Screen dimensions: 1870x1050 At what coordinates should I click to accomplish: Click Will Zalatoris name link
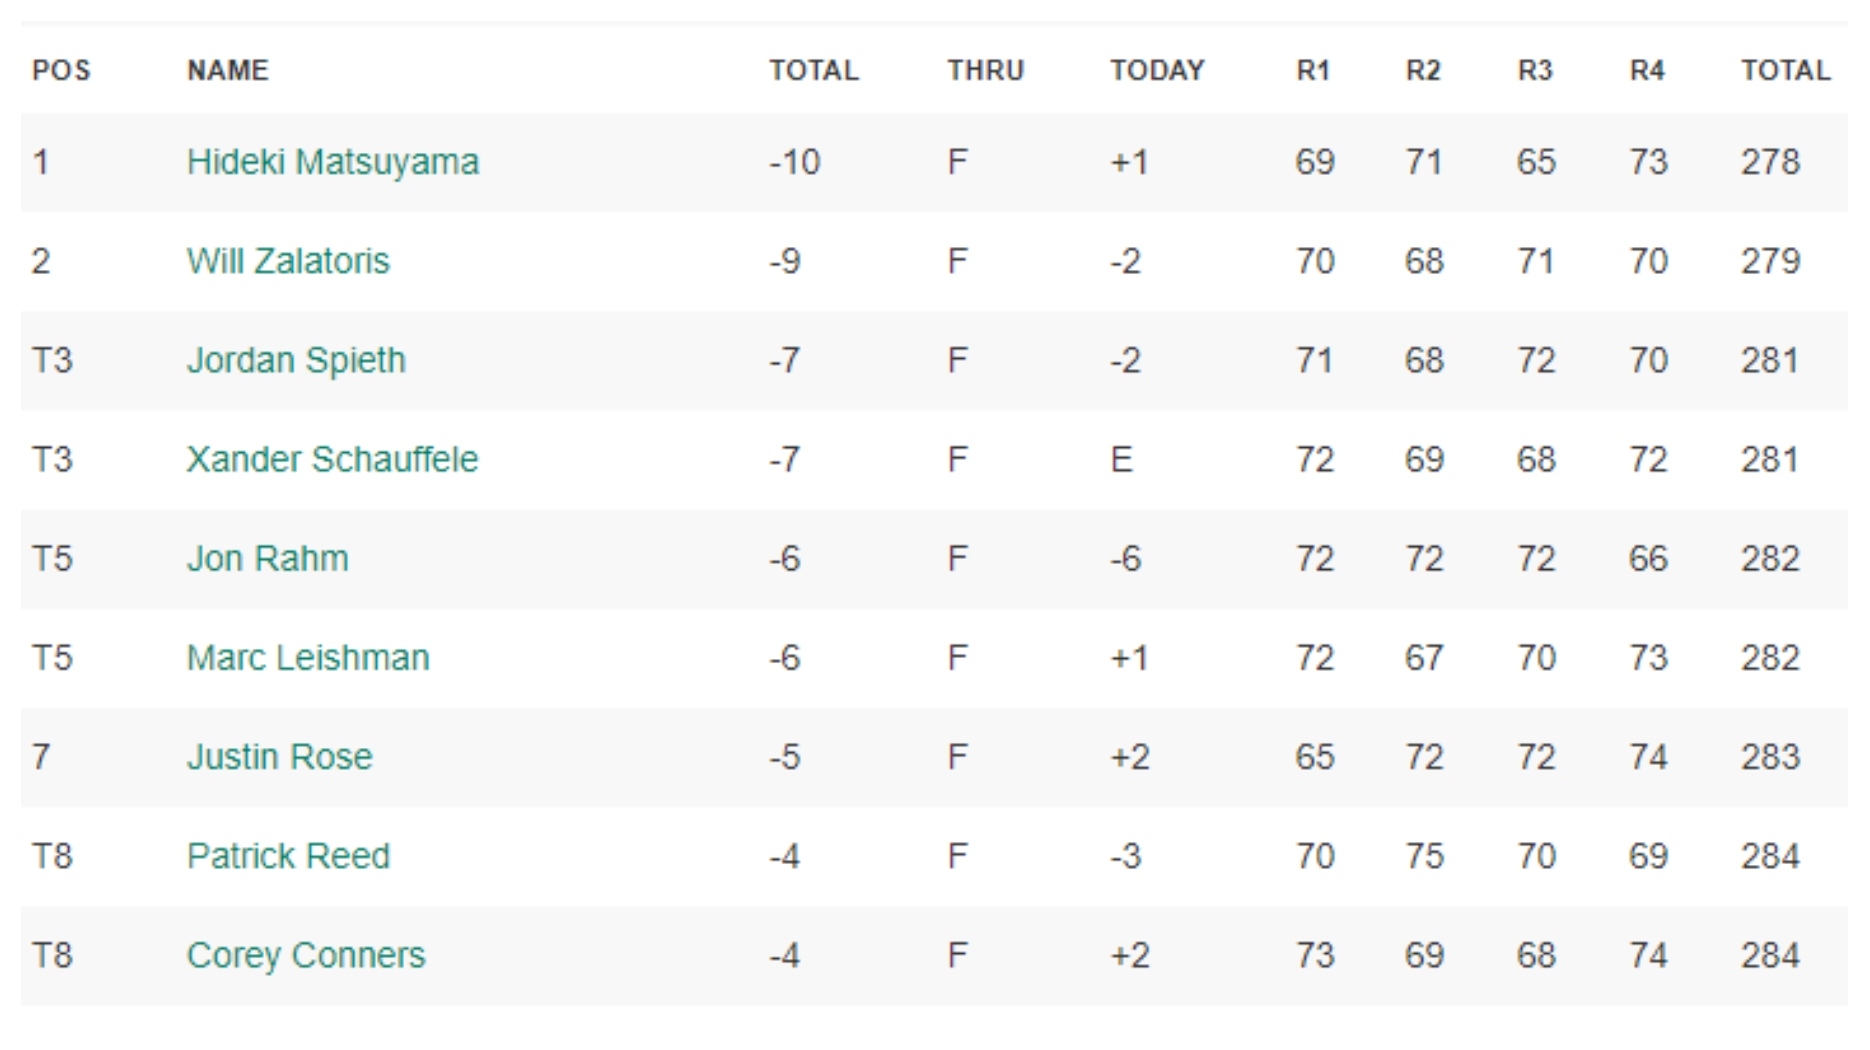[x=288, y=261]
